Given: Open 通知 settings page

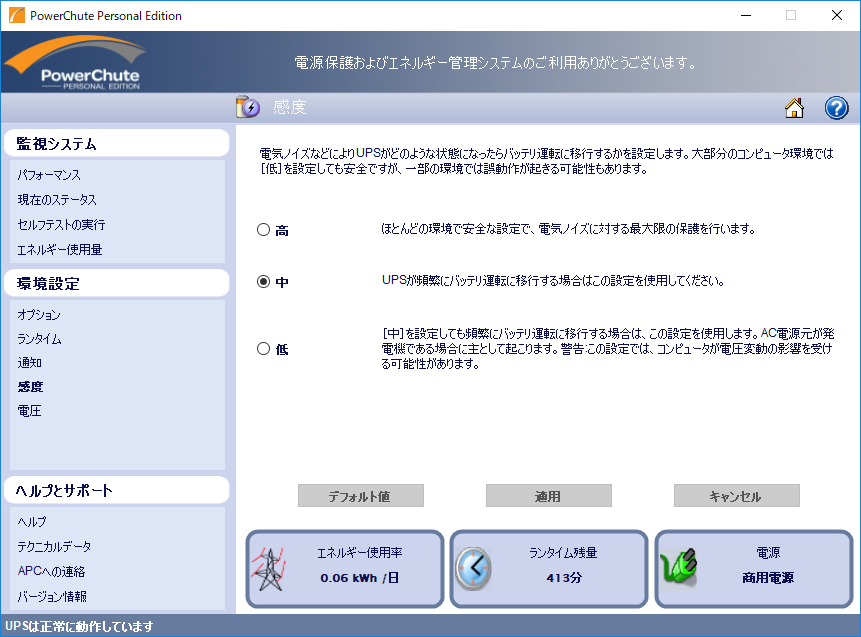Looking at the screenshot, I should 30,362.
